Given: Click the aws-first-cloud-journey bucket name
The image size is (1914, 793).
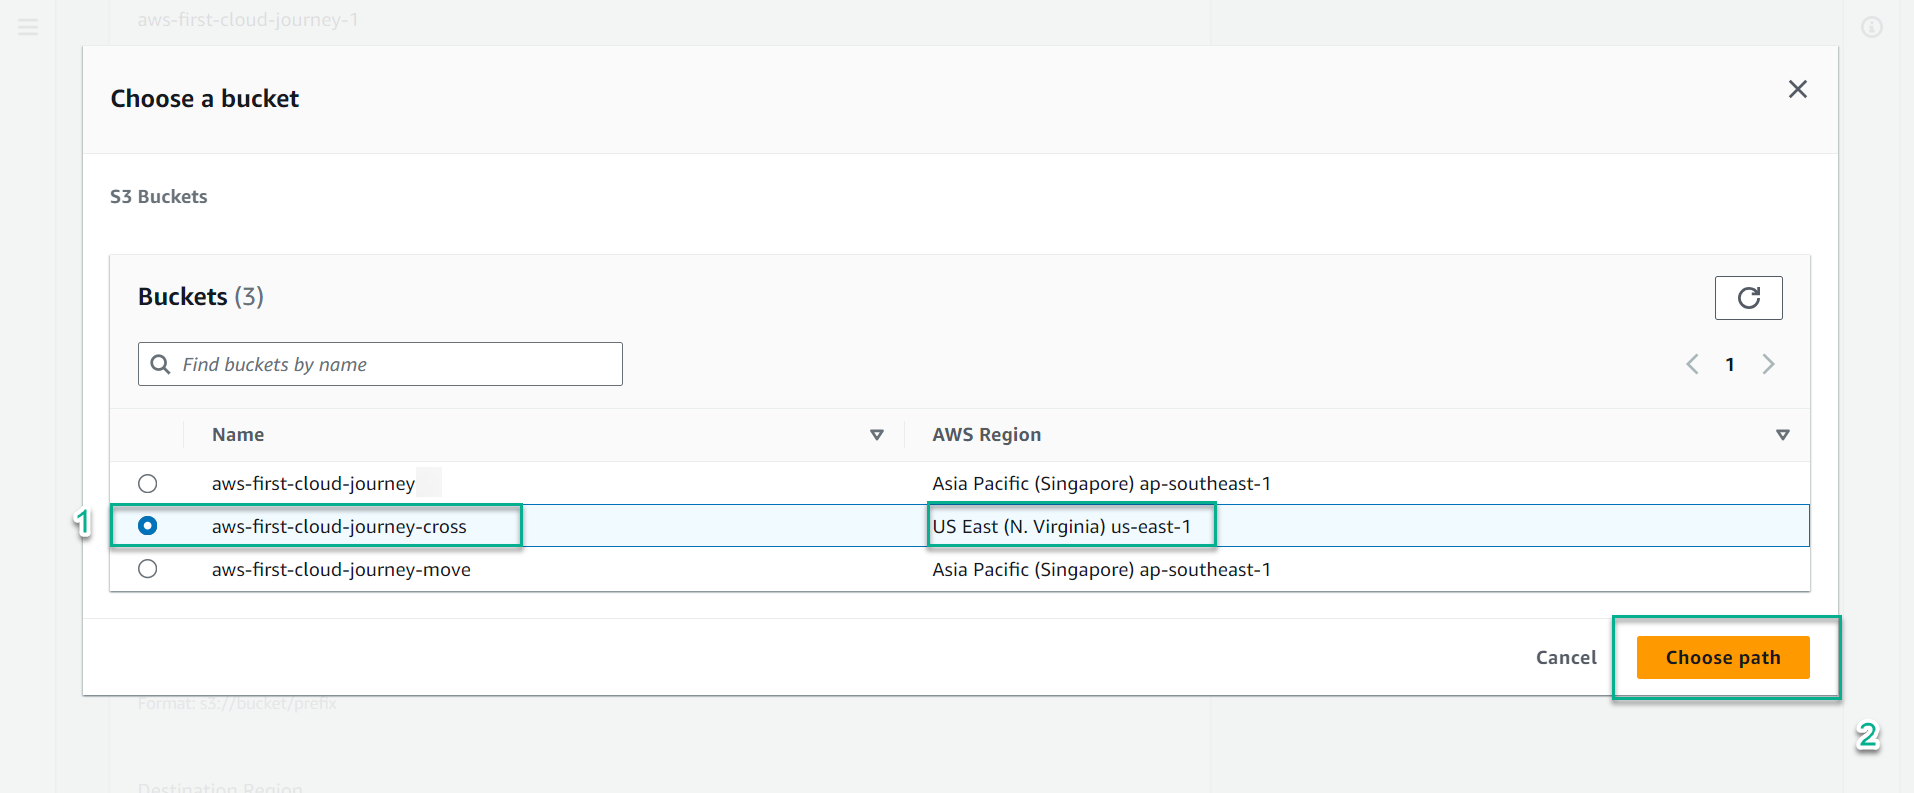Looking at the screenshot, I should (313, 484).
